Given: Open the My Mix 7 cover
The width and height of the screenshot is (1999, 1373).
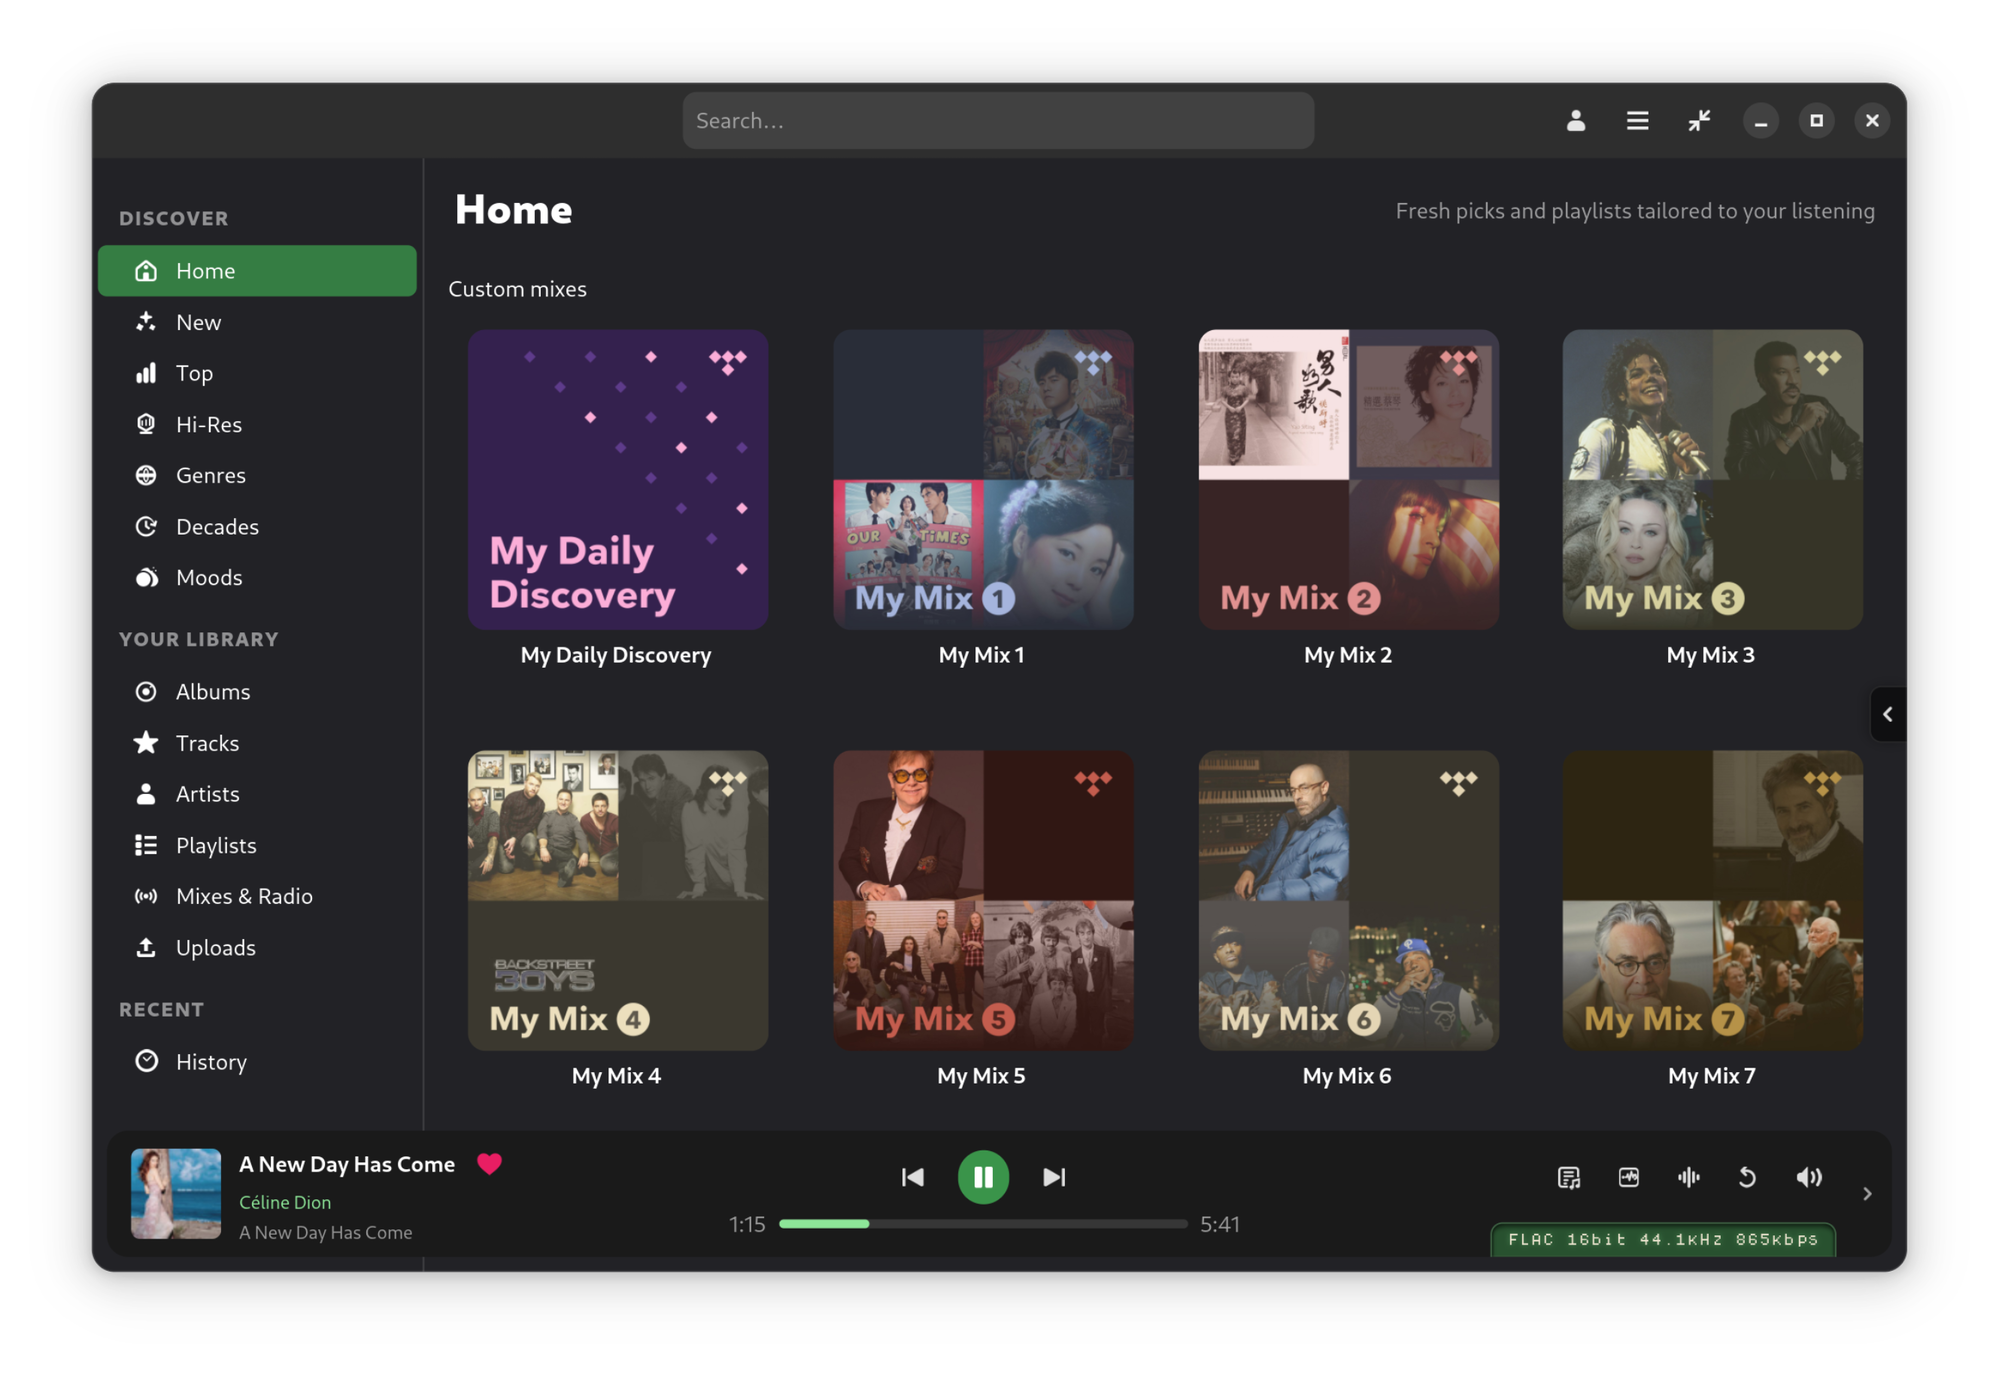Looking at the screenshot, I should pyautogui.click(x=1712, y=901).
